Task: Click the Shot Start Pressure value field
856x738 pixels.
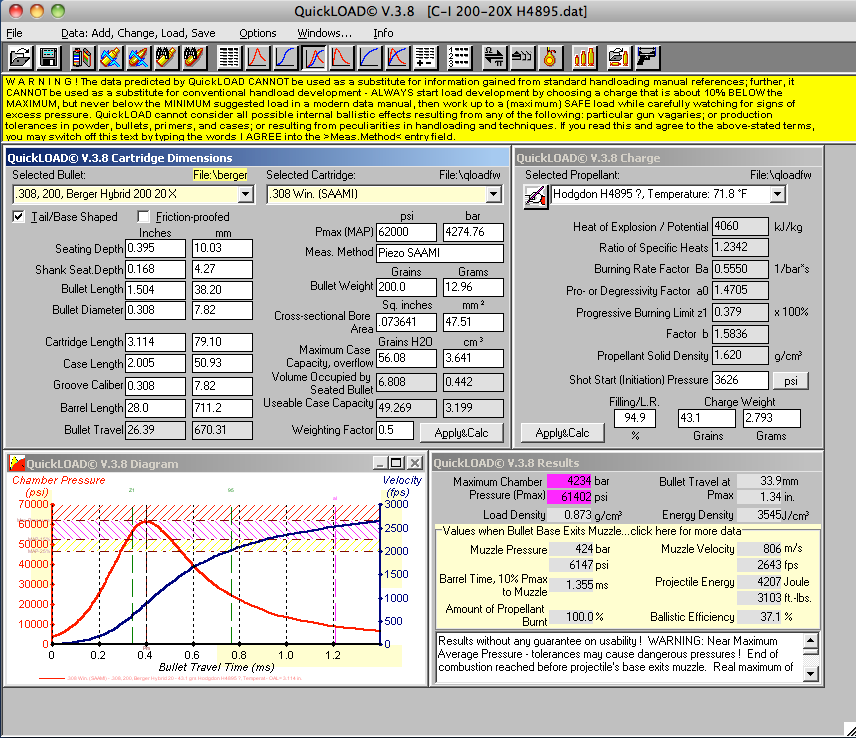Action: (740, 380)
